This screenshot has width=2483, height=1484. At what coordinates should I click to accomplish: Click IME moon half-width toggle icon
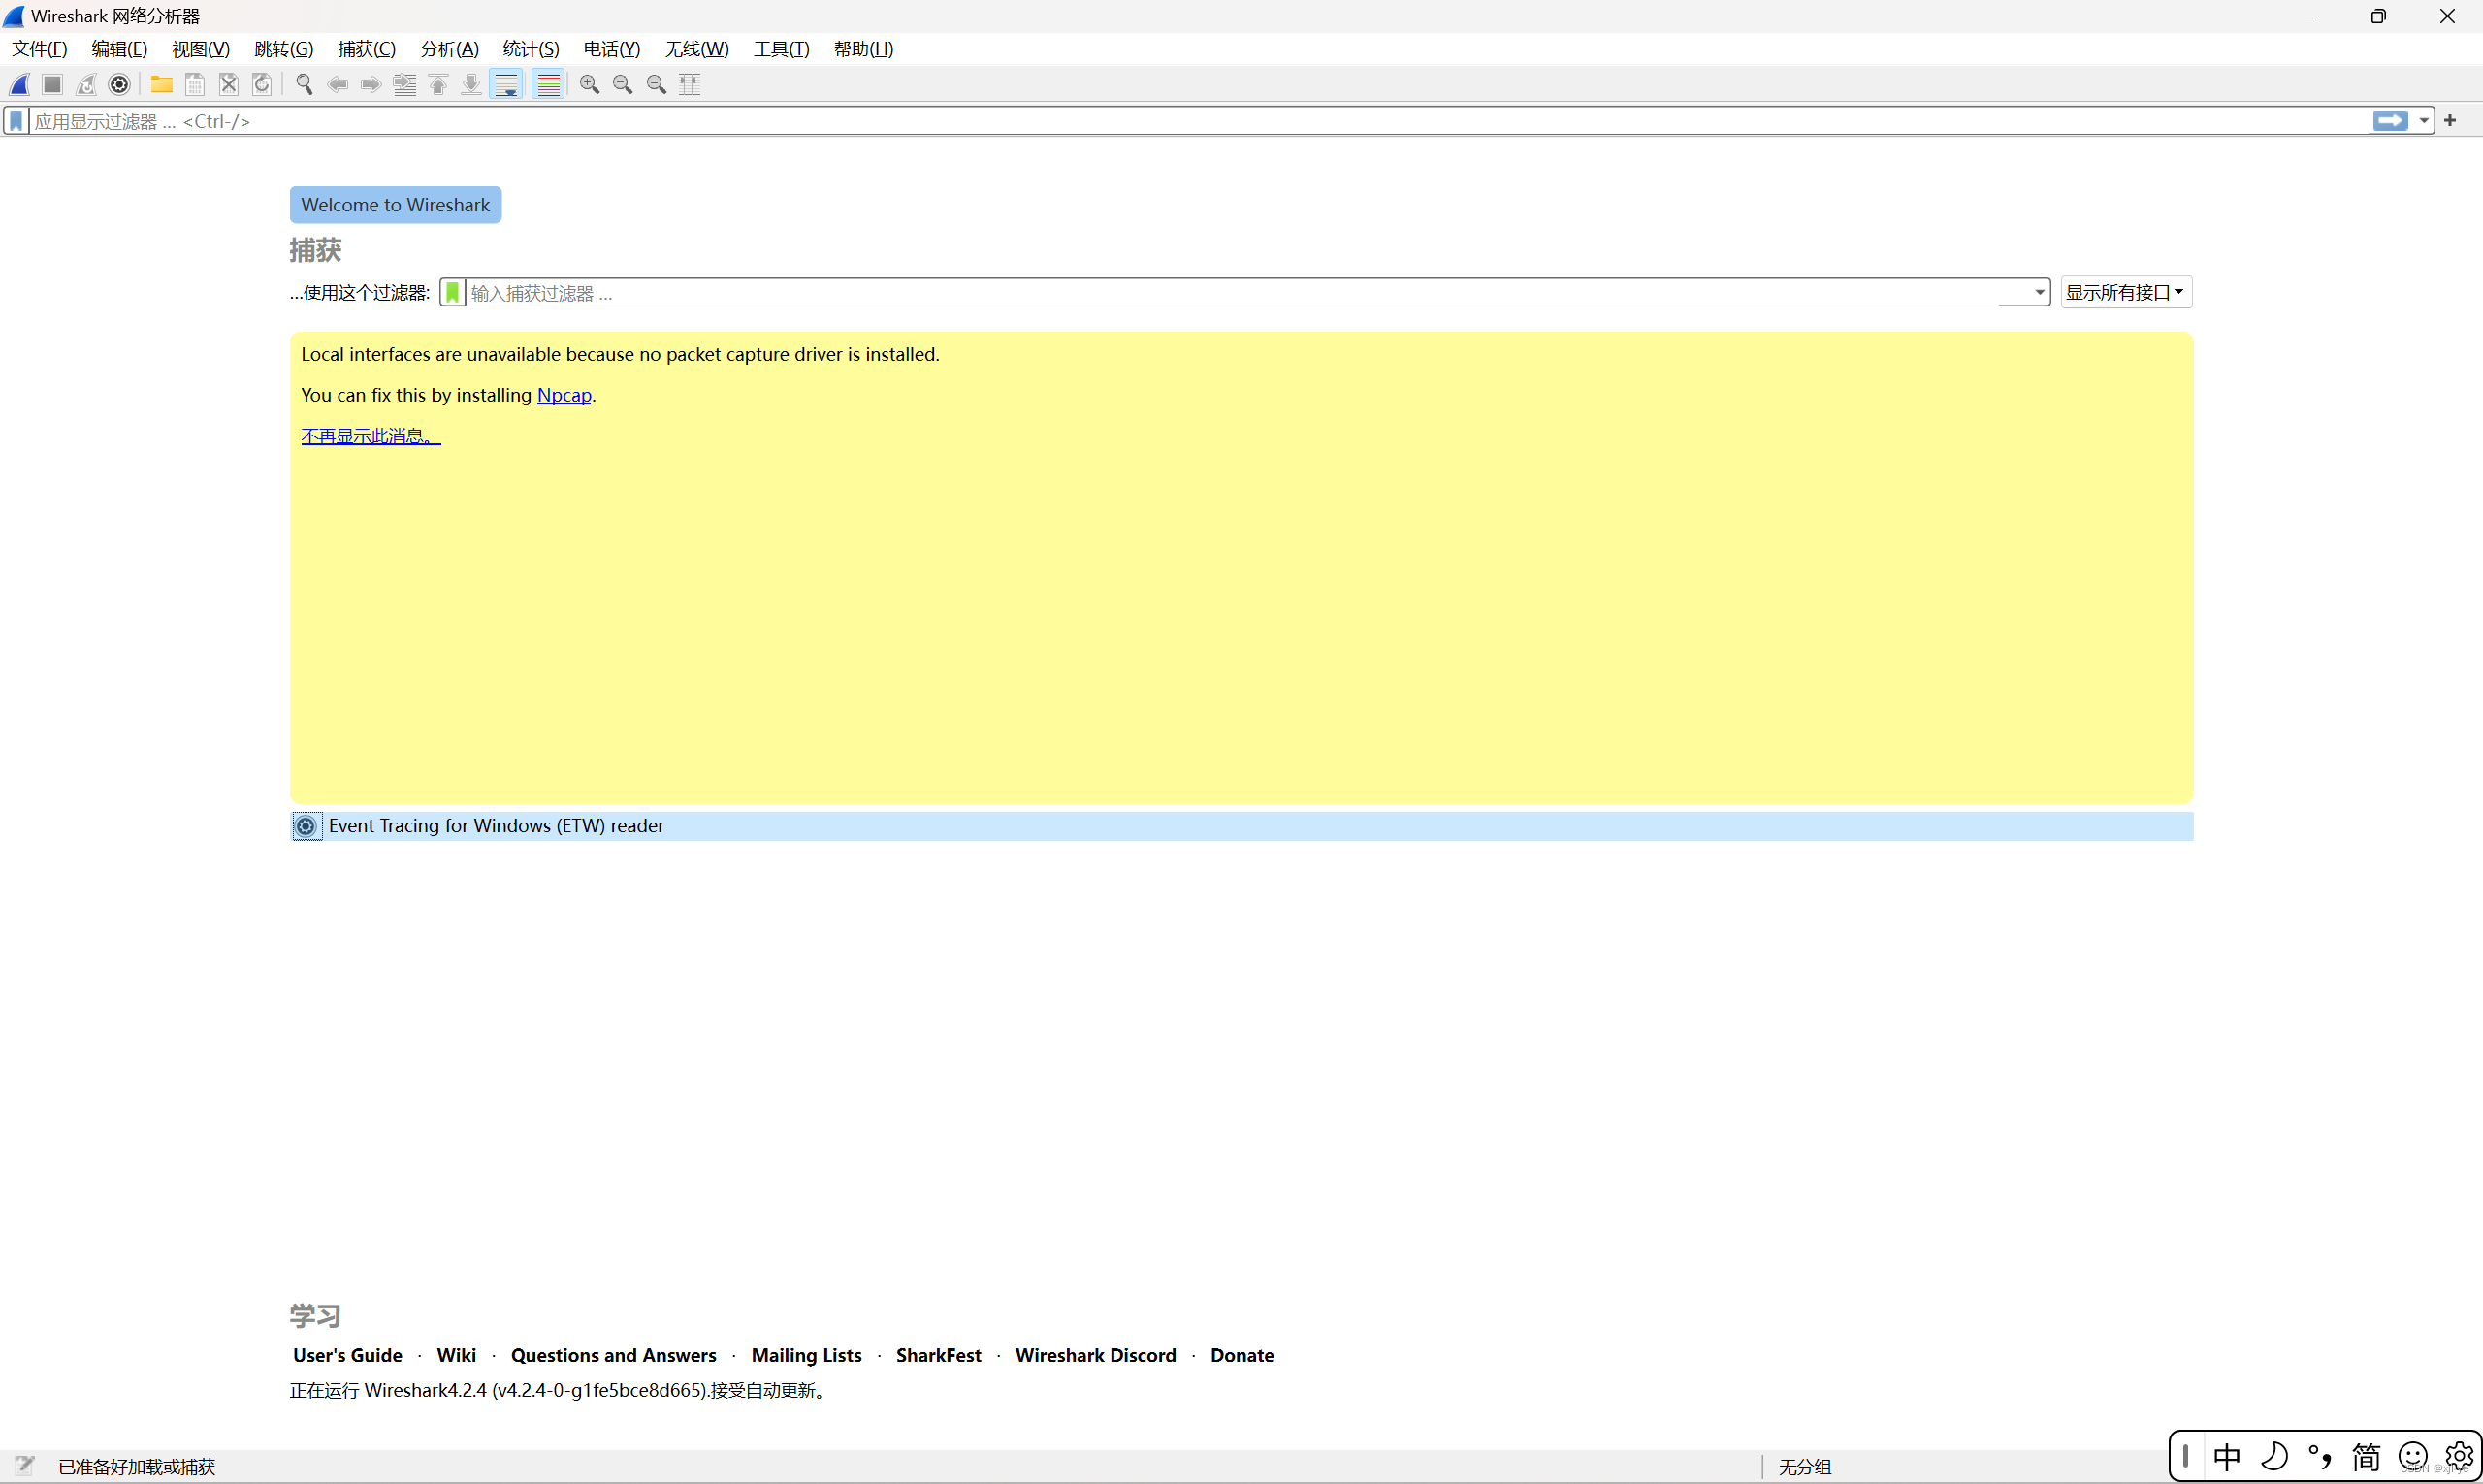coord(2274,1457)
